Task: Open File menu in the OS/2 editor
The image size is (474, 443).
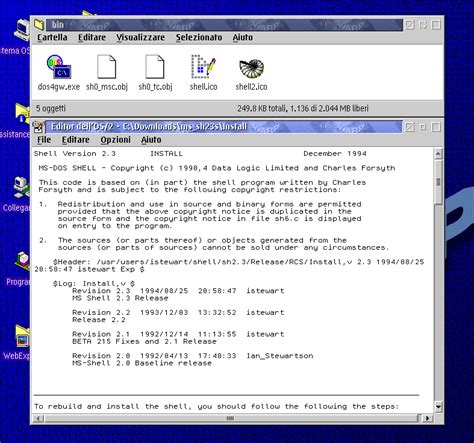Action: pyautogui.click(x=44, y=140)
